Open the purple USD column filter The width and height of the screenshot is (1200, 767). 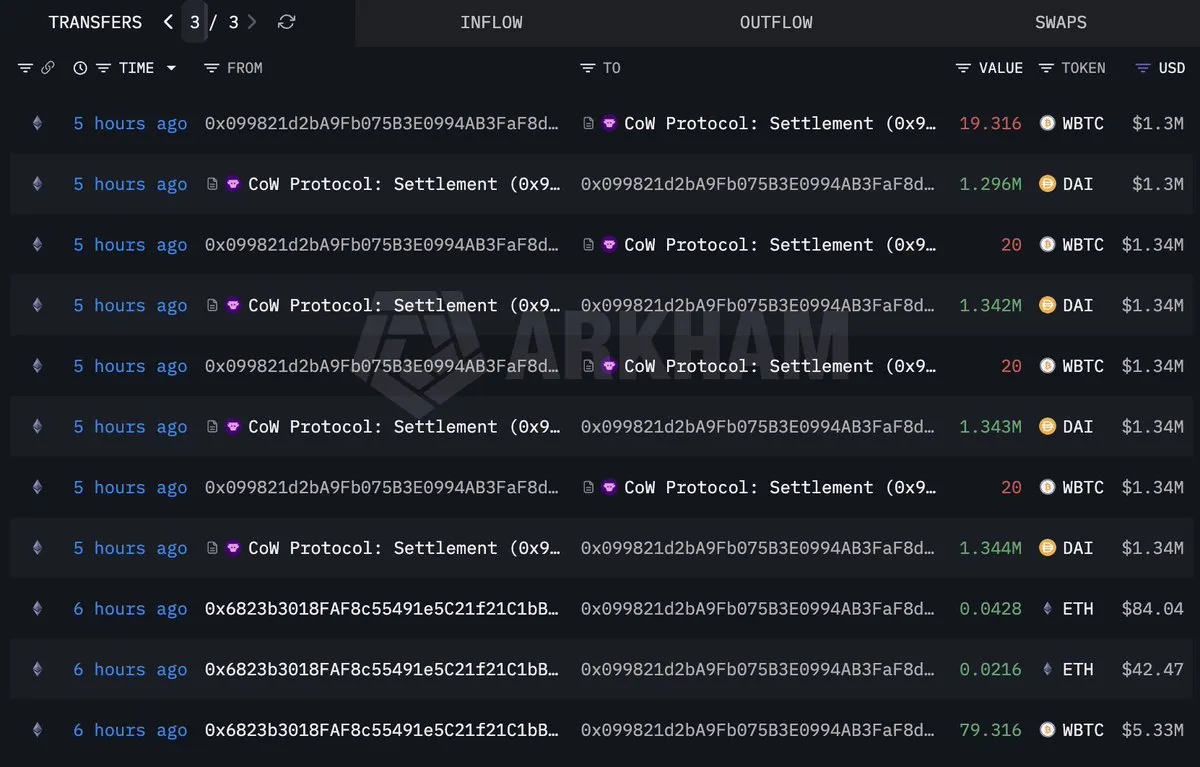pyautogui.click(x=1143, y=68)
